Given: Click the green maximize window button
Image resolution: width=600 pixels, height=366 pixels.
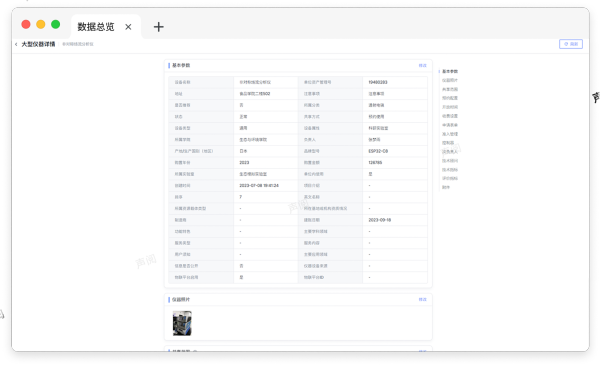Looking at the screenshot, I should tap(55, 25).
